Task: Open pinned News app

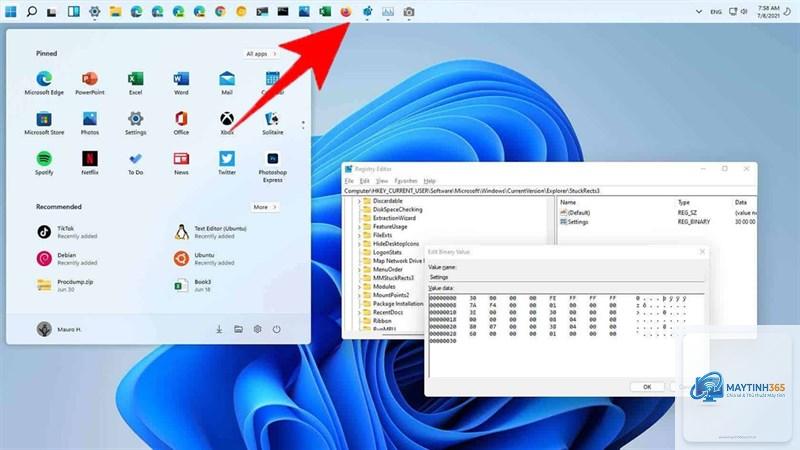Action: point(181,163)
